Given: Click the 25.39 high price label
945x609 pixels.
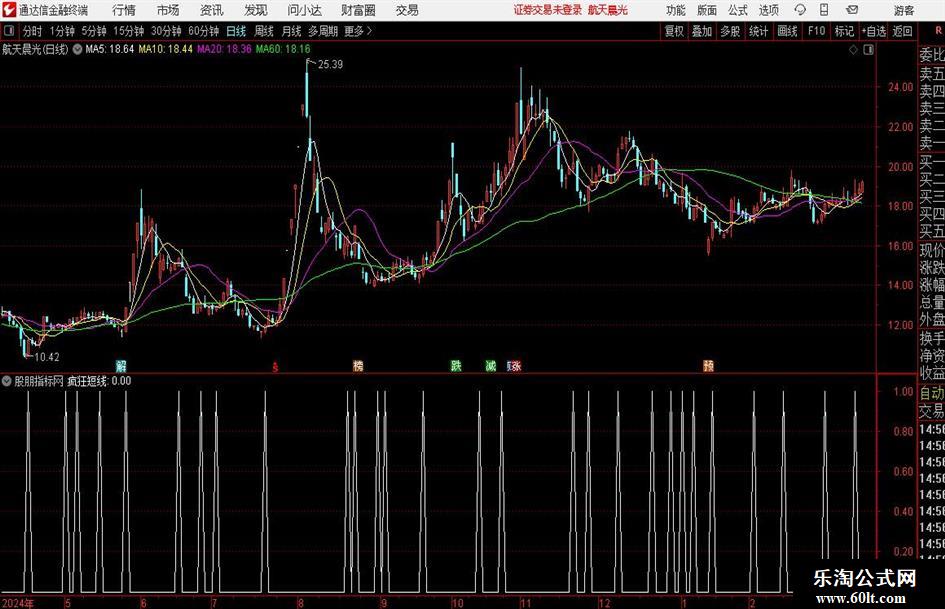Looking at the screenshot, I should tap(330, 65).
